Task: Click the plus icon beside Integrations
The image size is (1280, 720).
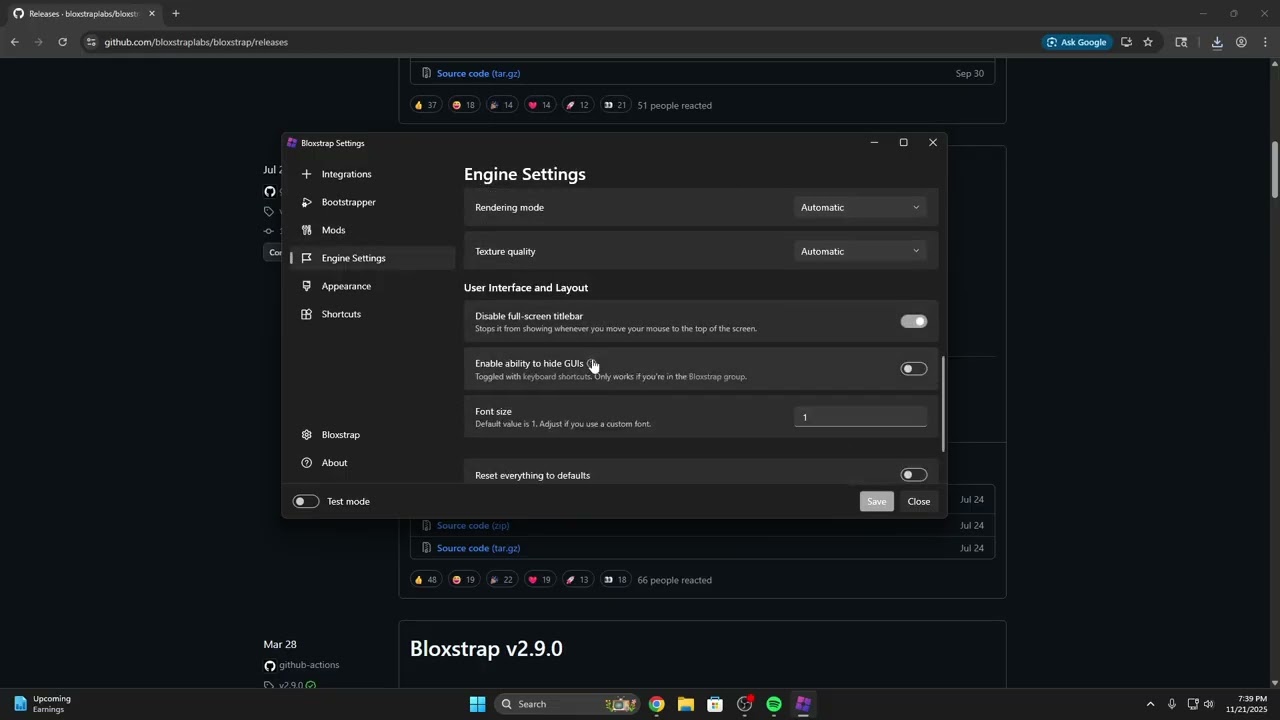Action: (306, 174)
